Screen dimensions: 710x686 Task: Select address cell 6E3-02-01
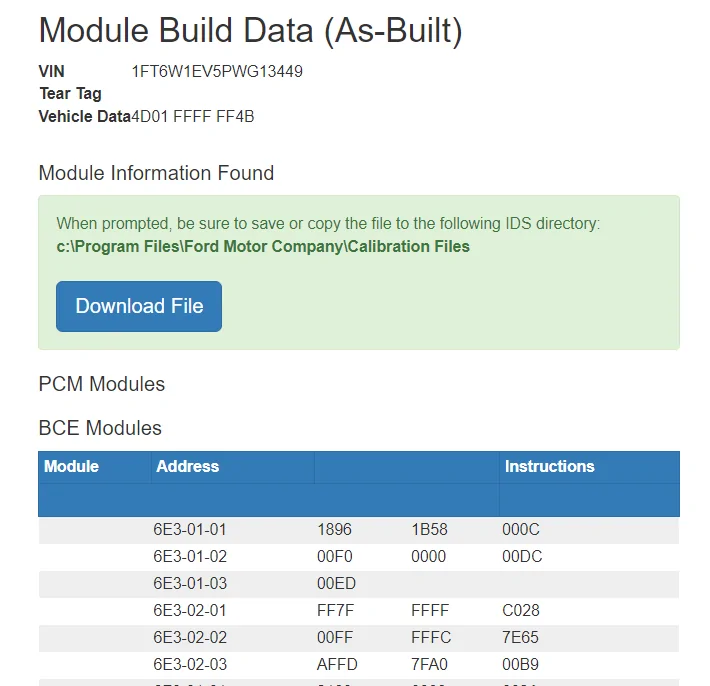click(190, 610)
